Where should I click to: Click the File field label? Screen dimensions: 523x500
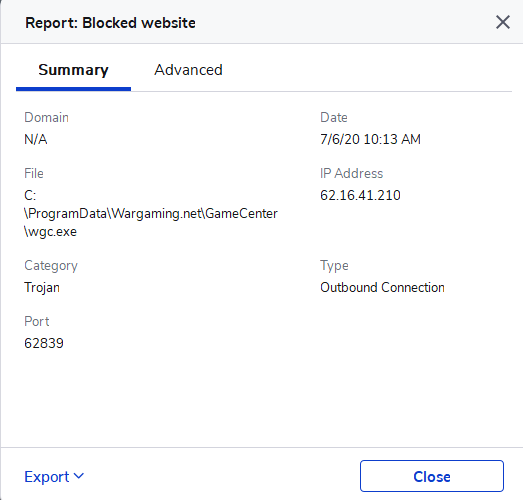[x=34, y=173]
